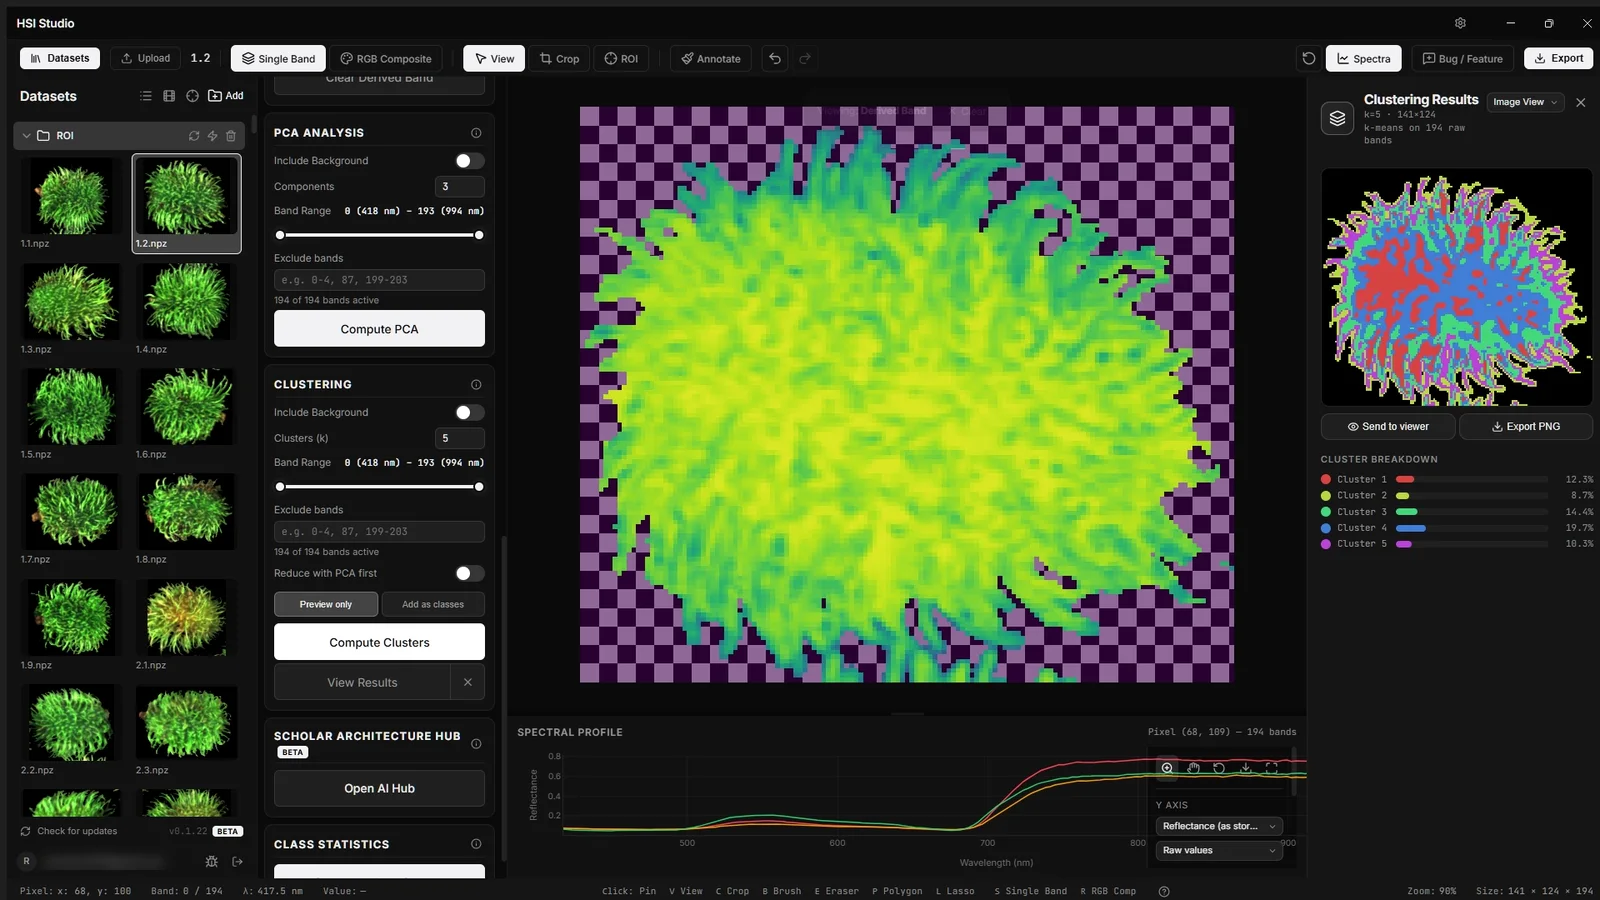Open Reflectance (as stored) Y axis dropdown
The width and height of the screenshot is (1600, 900).
tap(1219, 826)
